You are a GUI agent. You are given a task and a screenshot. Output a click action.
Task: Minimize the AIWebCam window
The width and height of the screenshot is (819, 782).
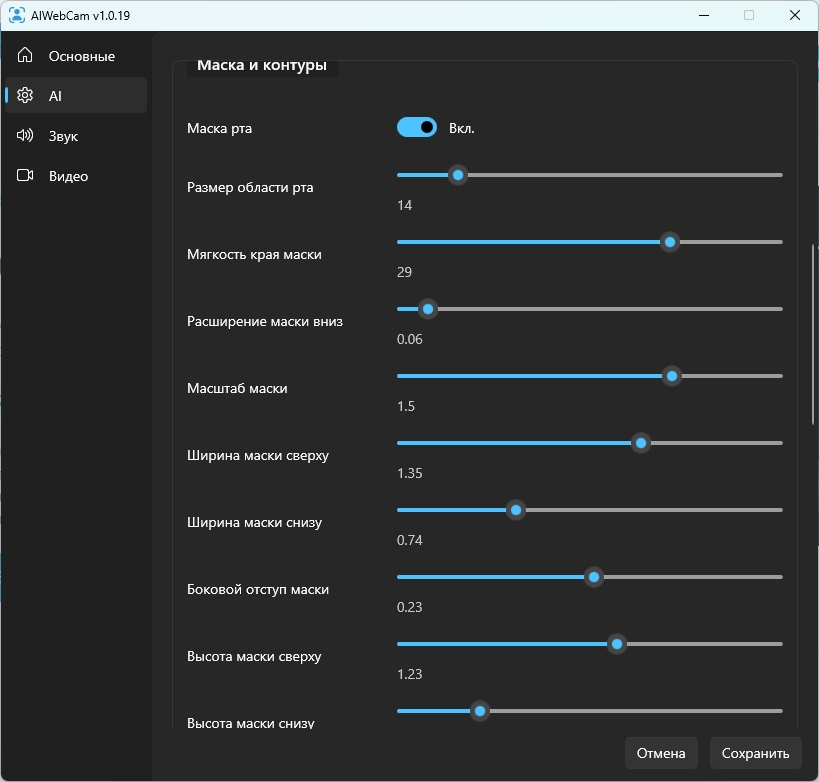(704, 15)
